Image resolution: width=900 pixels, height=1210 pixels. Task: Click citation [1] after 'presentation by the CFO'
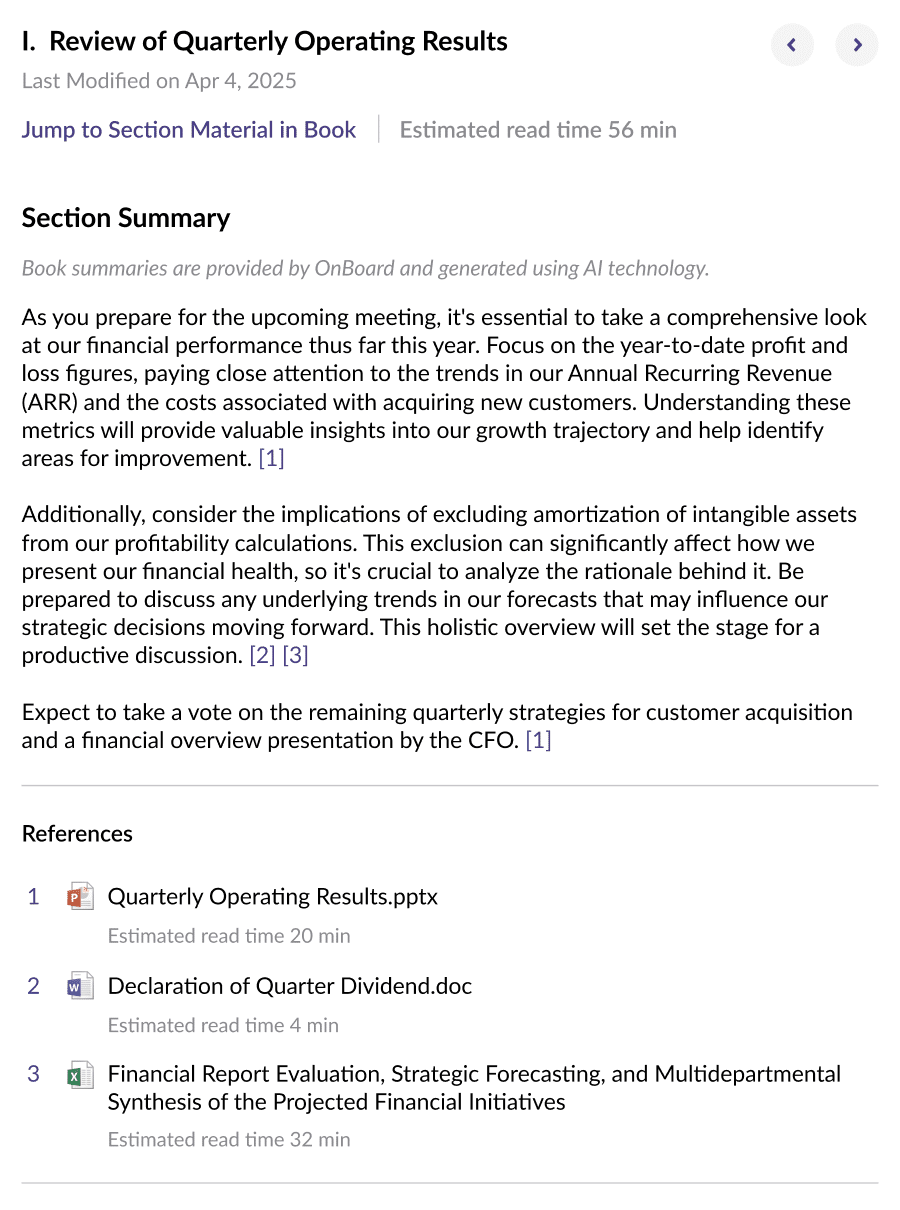click(538, 741)
